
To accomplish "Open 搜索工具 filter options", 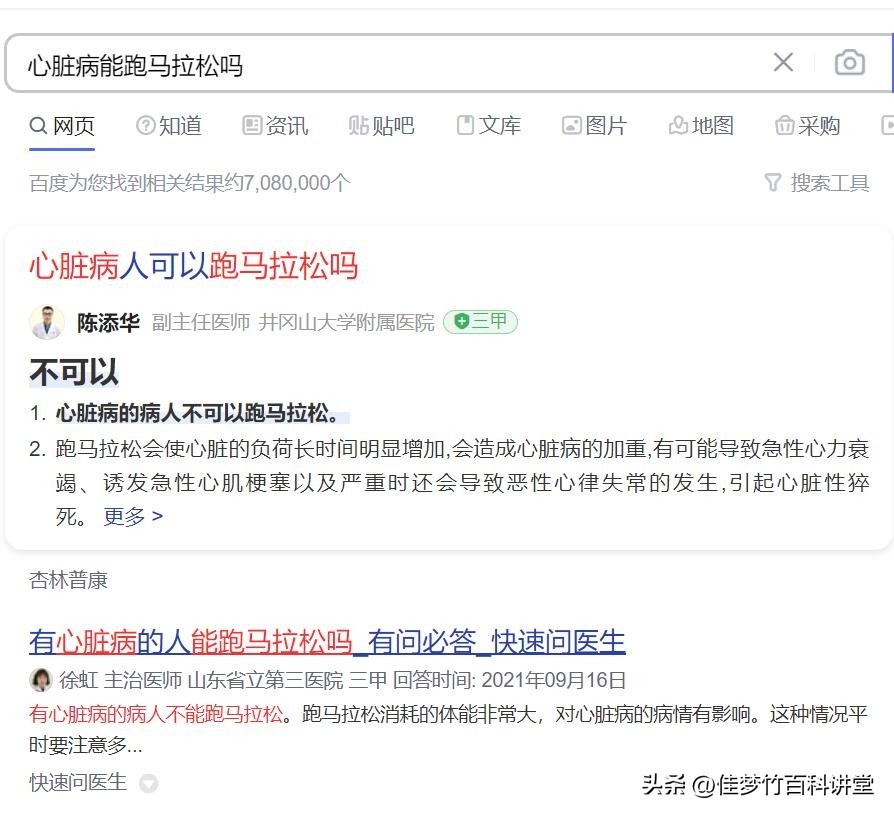I will (x=817, y=183).
